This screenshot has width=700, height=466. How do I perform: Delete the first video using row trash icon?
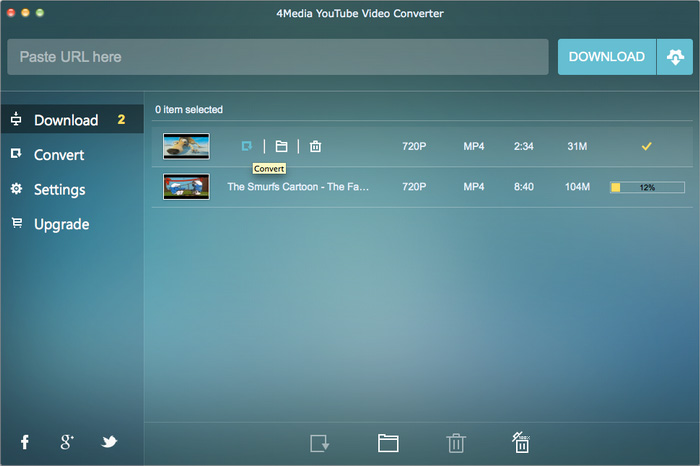click(x=315, y=146)
